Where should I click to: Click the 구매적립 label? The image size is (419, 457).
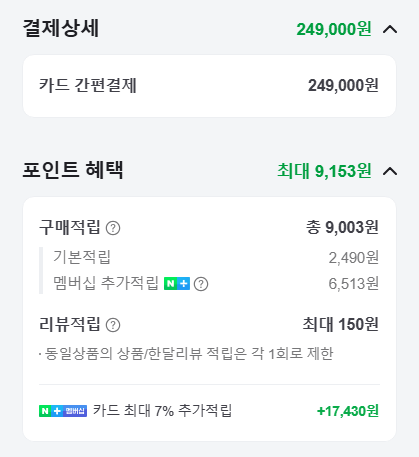click(x=70, y=227)
